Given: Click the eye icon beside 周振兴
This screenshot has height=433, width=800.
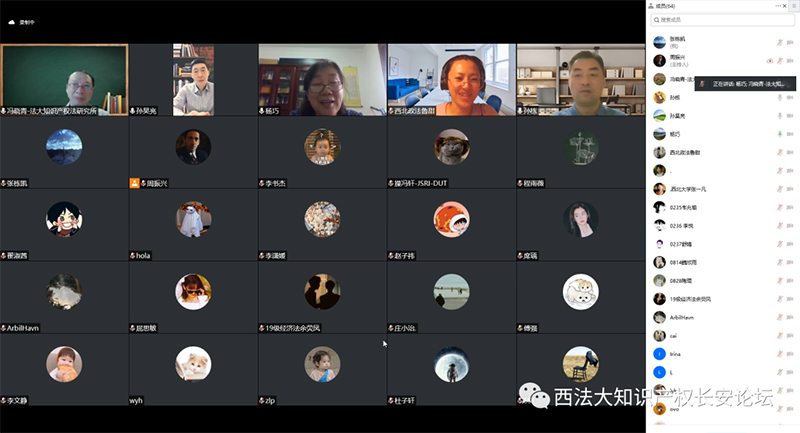Looking at the screenshot, I should (769, 61).
